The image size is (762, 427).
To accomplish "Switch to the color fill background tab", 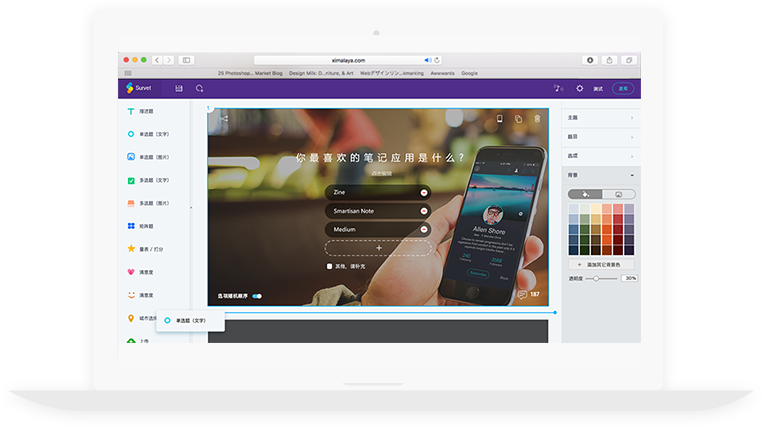I will coord(585,194).
